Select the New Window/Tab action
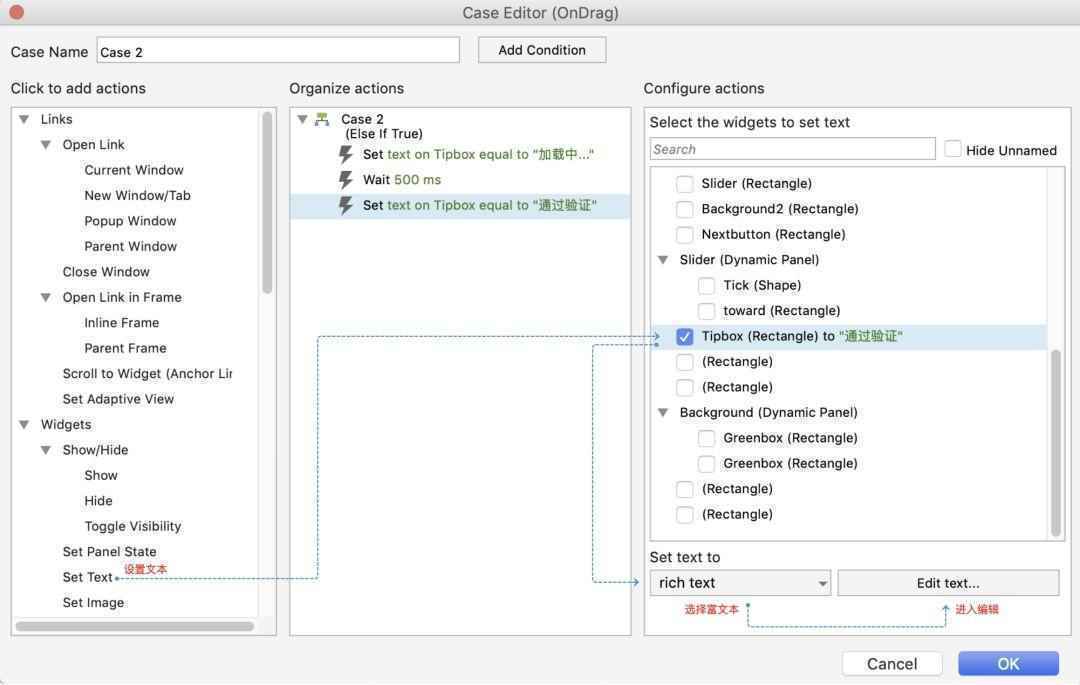This screenshot has width=1080, height=685. coord(137,196)
